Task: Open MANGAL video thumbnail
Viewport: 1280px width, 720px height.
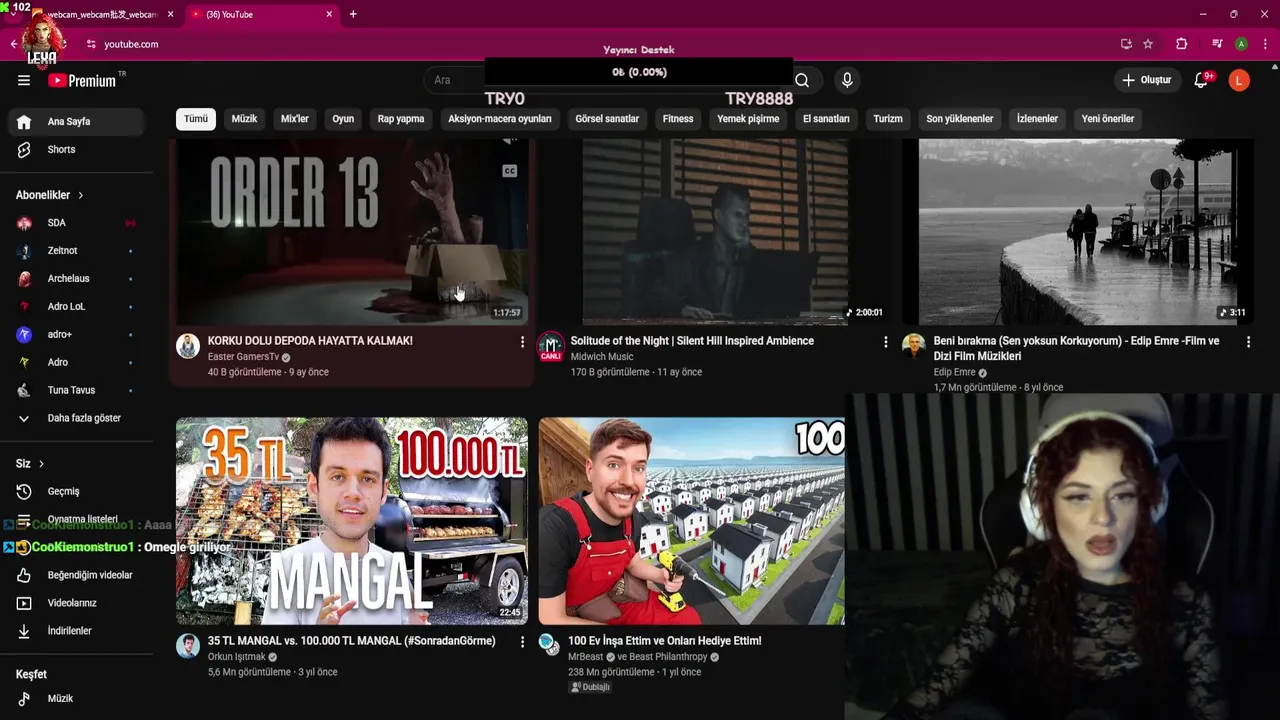Action: [x=352, y=521]
